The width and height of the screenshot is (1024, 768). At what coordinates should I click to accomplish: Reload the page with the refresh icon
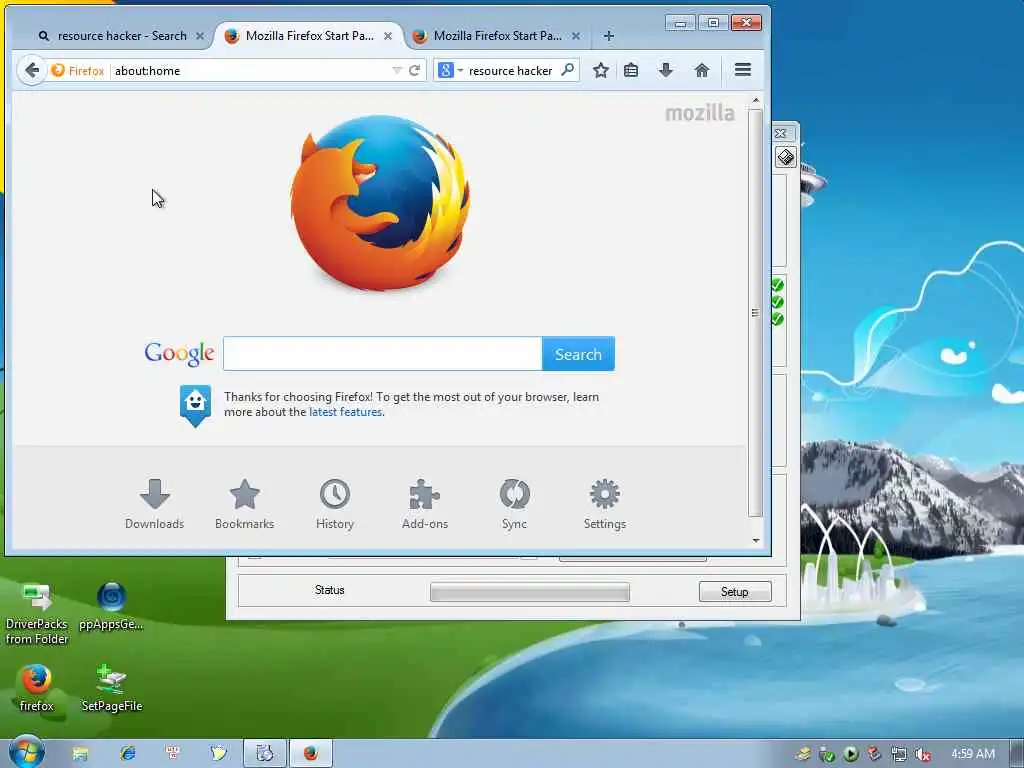tap(414, 71)
